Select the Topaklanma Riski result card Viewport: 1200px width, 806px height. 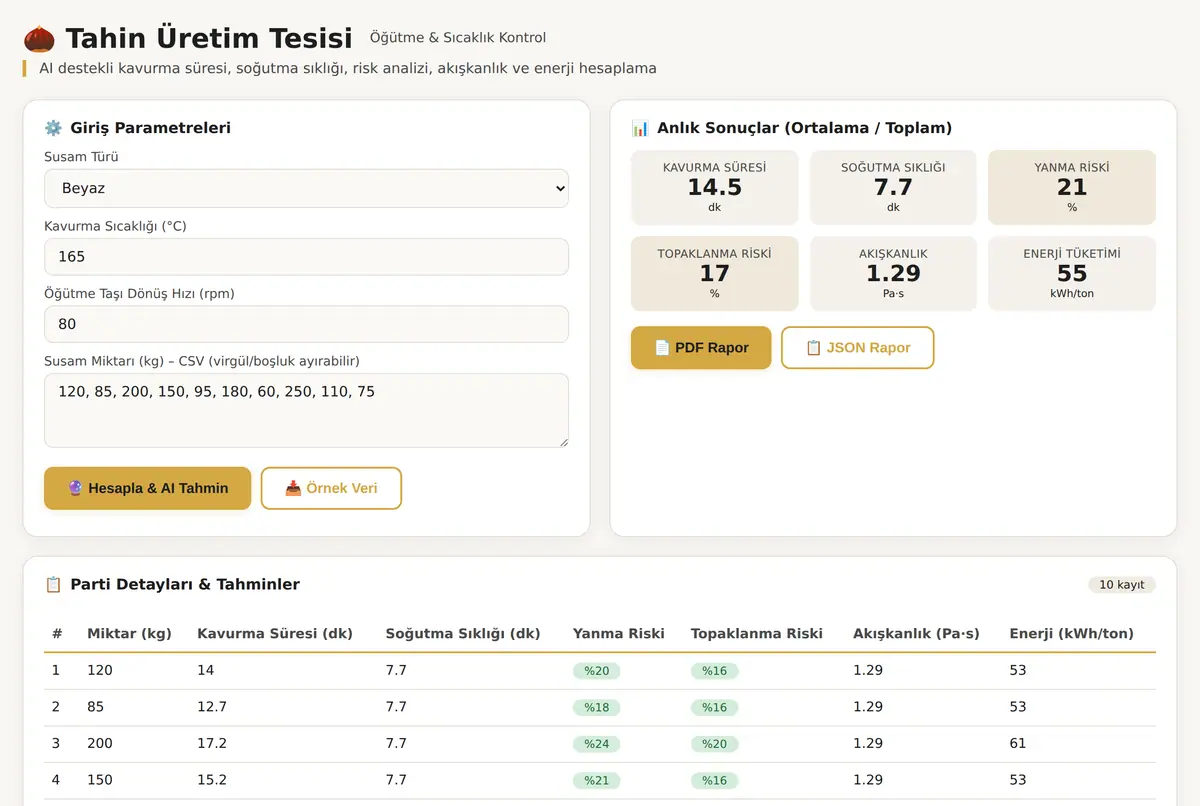point(715,273)
